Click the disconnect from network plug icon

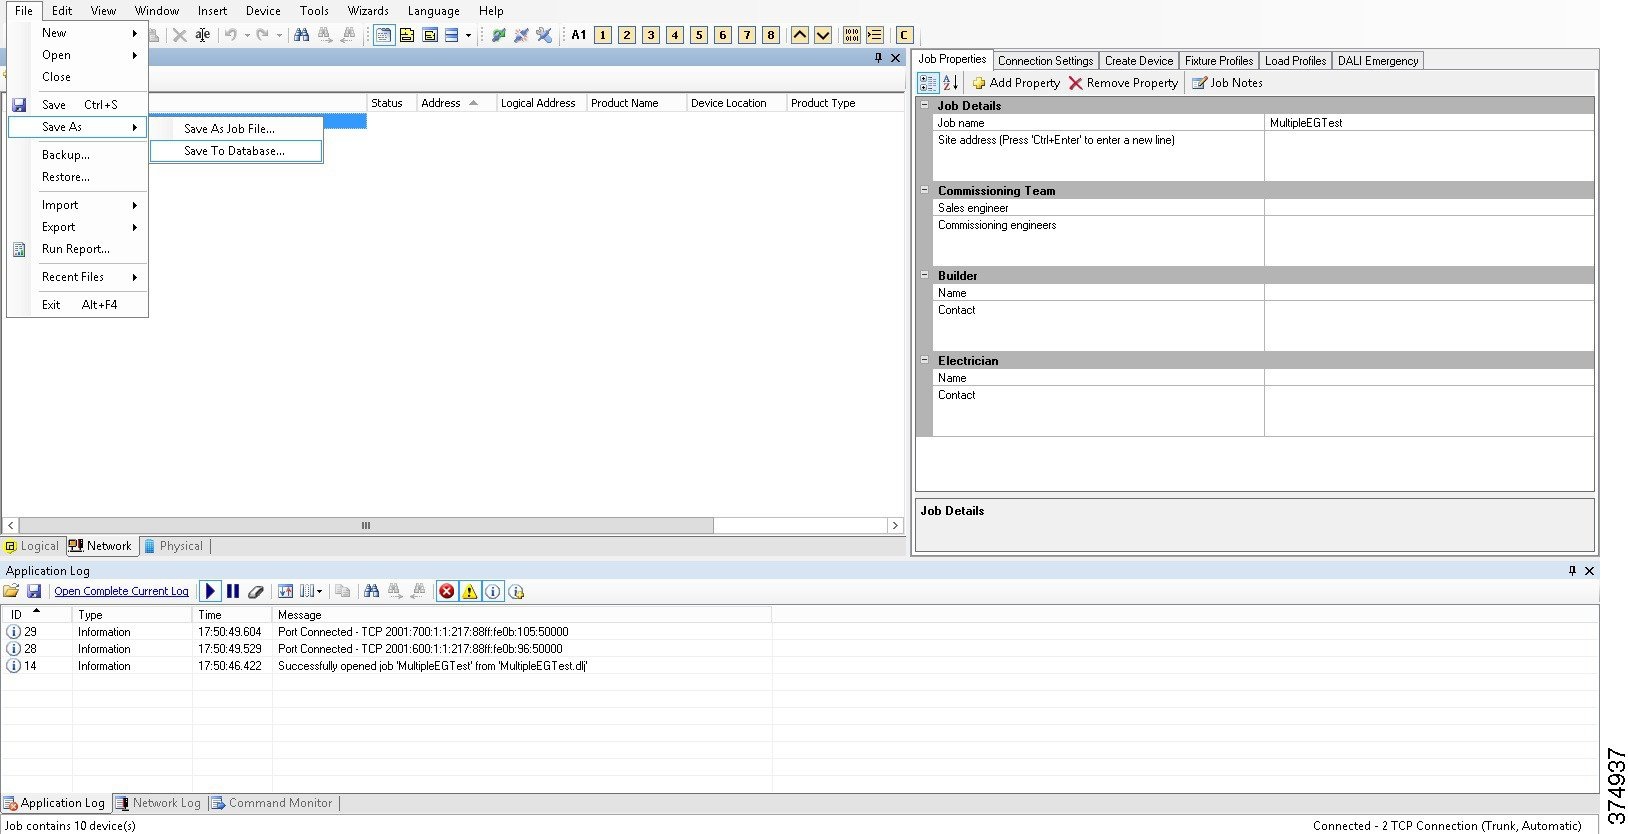click(x=521, y=35)
